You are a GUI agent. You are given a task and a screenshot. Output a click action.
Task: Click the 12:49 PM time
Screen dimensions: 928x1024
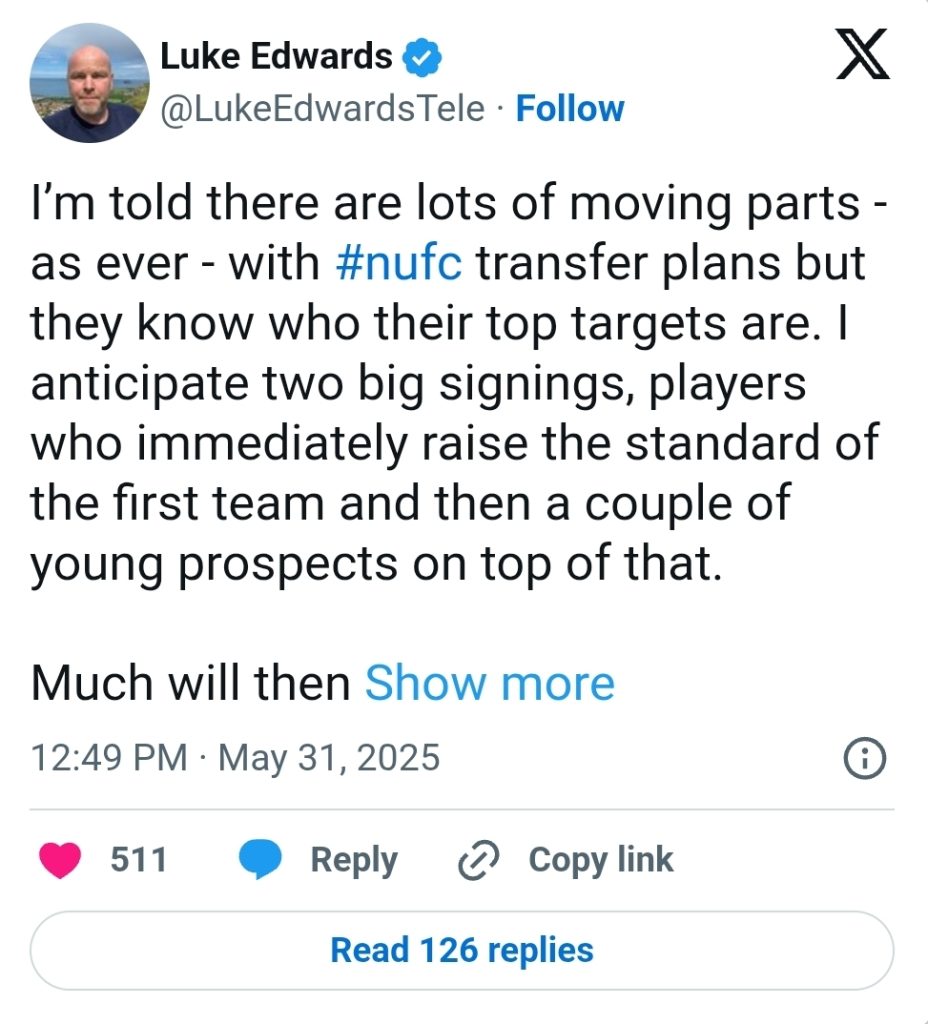click(109, 757)
